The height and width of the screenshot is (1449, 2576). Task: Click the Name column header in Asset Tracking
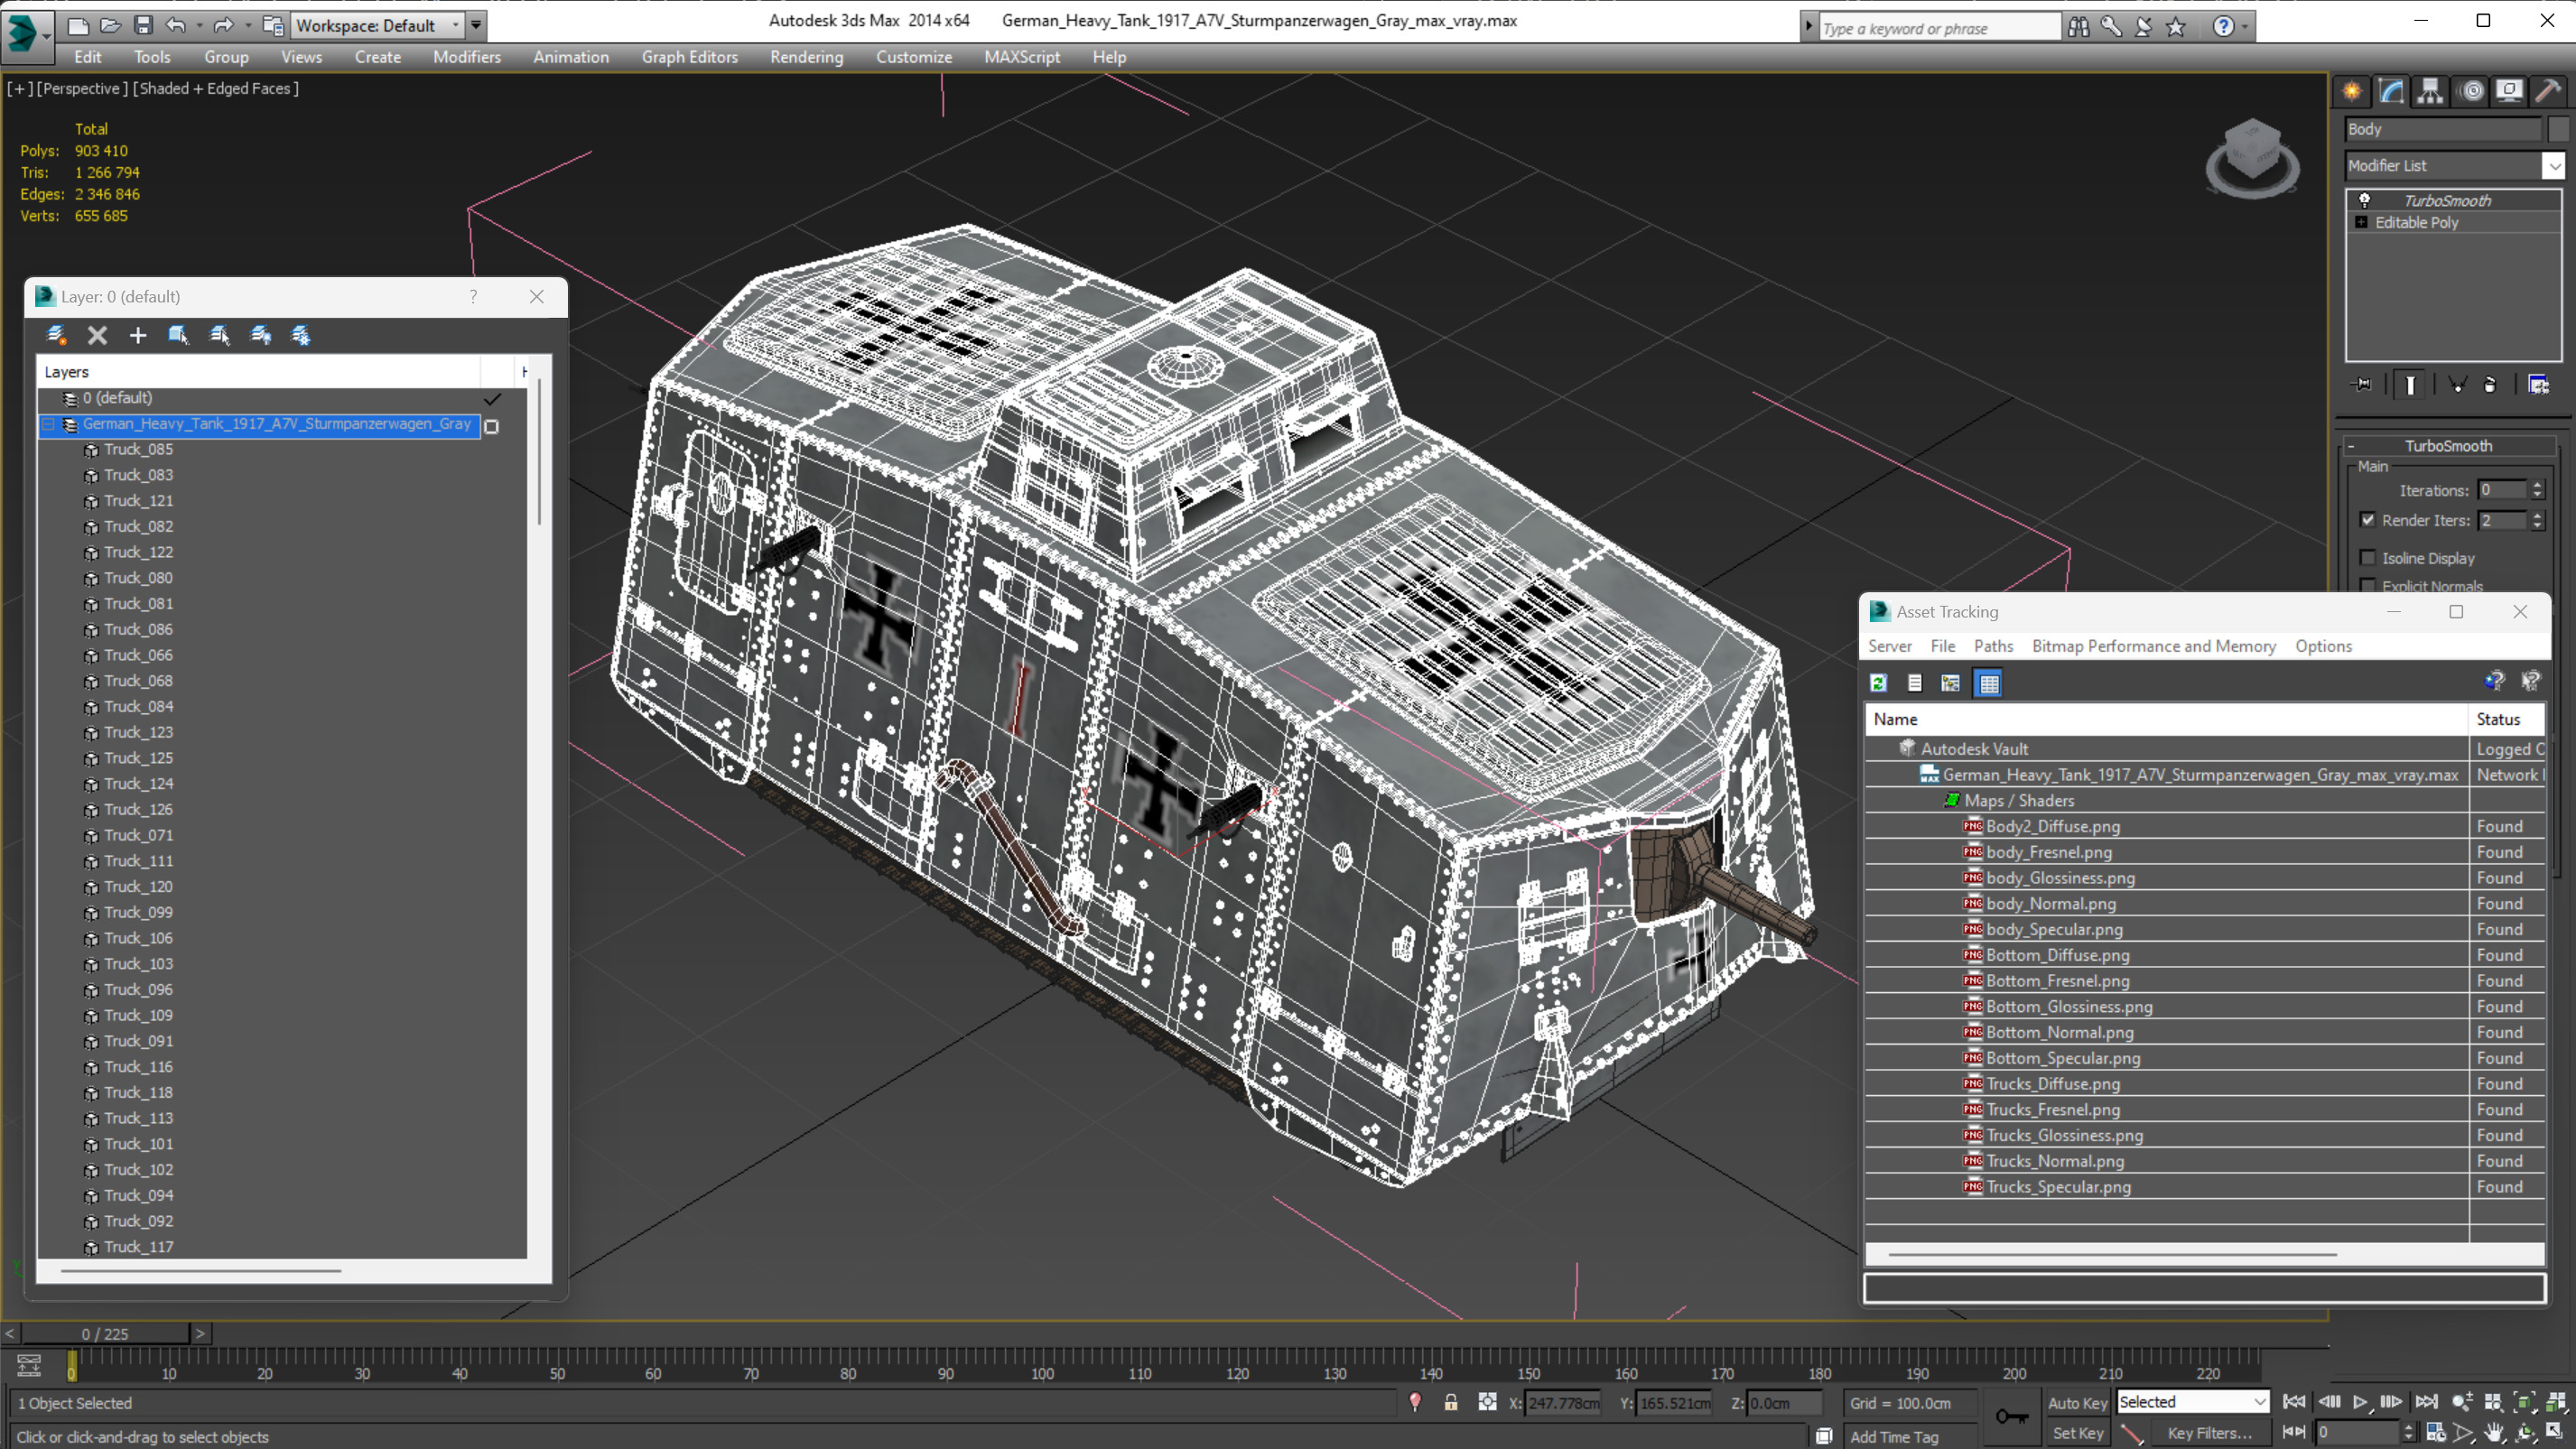click(2166, 719)
